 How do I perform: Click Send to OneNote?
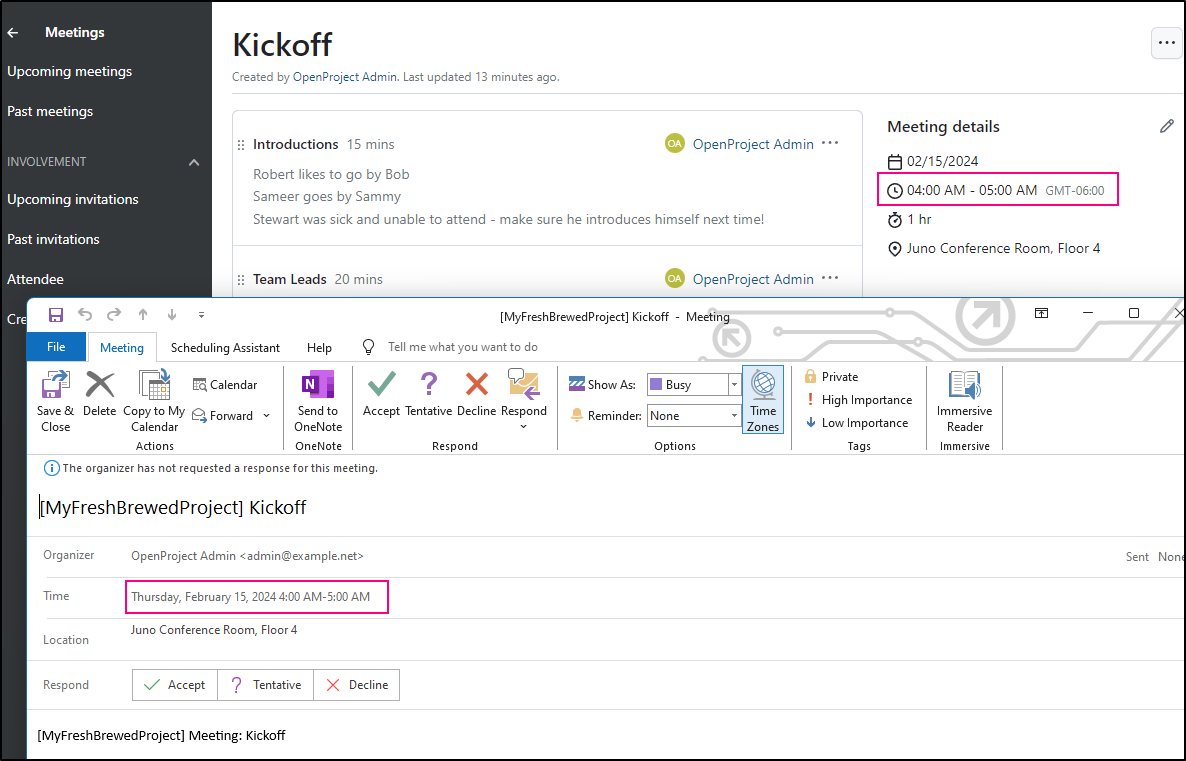click(x=318, y=402)
